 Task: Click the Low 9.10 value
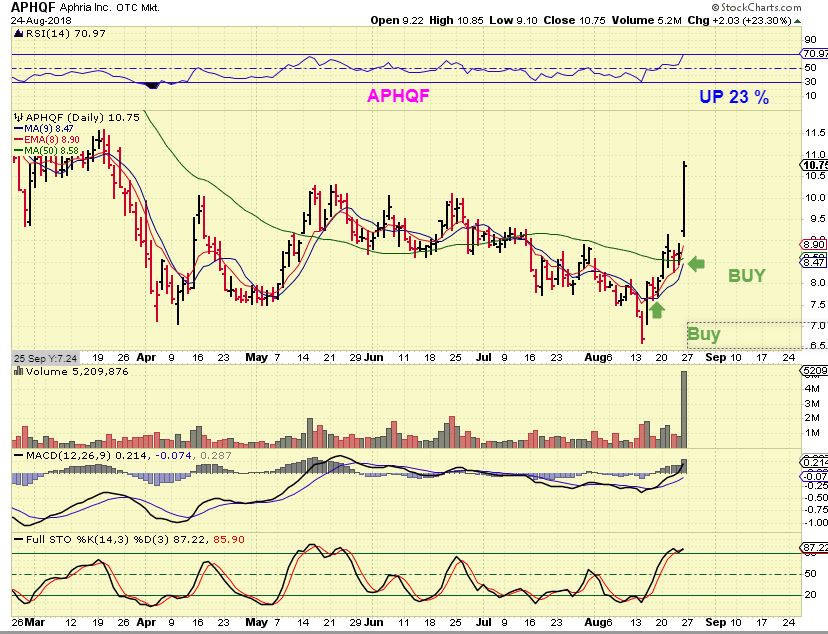pyautogui.click(x=513, y=21)
